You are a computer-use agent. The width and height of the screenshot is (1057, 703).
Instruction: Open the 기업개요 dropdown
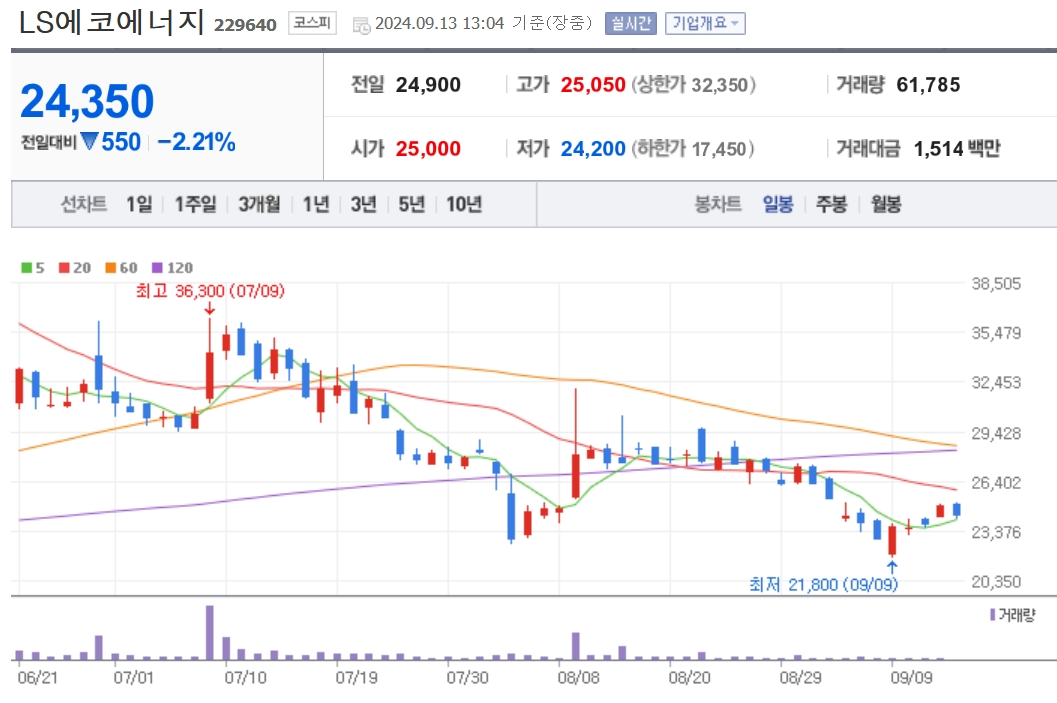click(704, 24)
